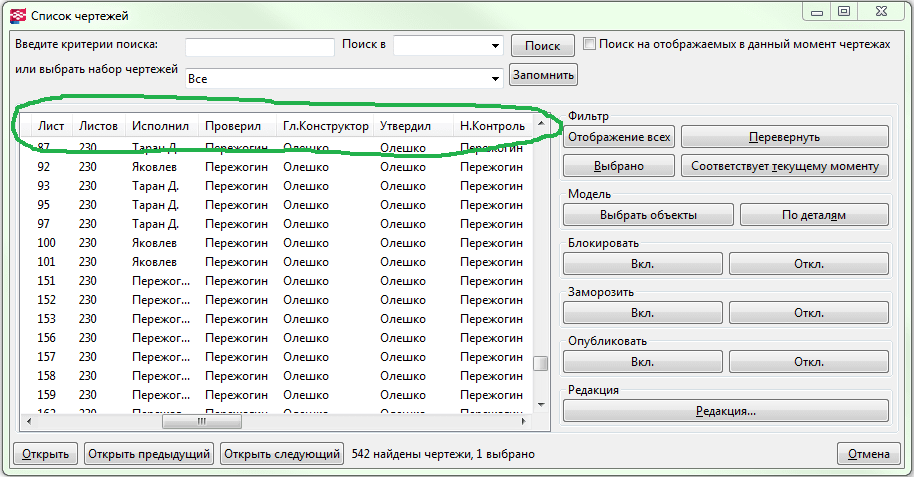Click the horizontal scrollbar left arrow
The height and width of the screenshot is (477, 914).
coord(28,421)
